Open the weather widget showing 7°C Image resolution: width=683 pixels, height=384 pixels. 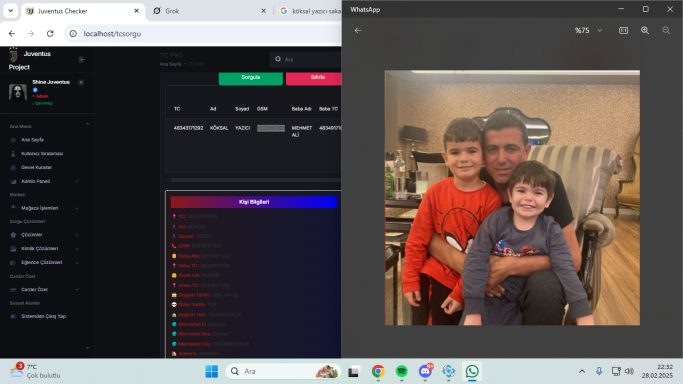tap(36, 371)
